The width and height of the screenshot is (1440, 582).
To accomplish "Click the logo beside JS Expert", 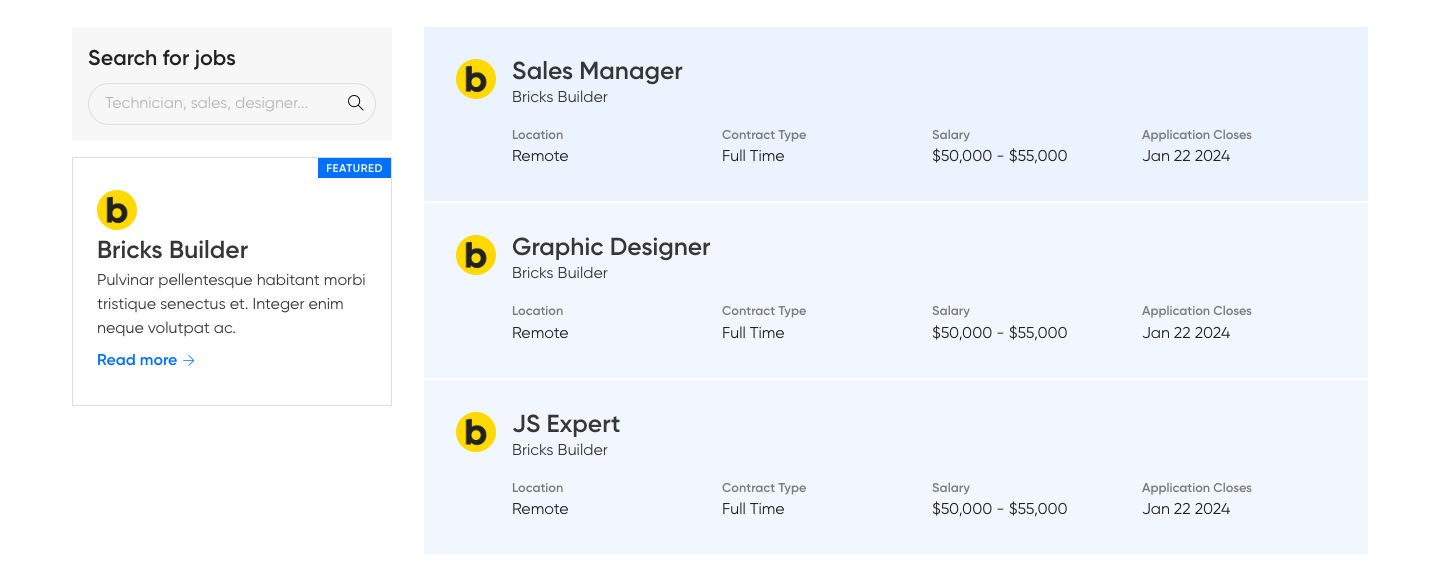I will [476, 432].
